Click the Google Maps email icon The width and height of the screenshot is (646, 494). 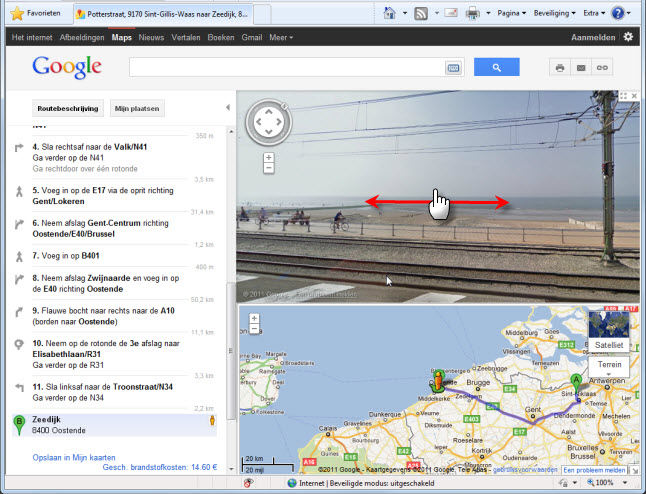click(x=581, y=68)
